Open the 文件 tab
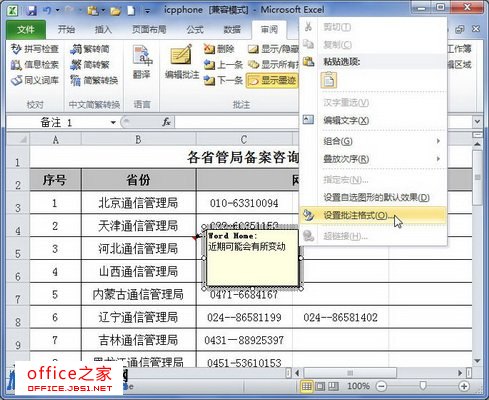The width and height of the screenshot is (489, 400). [x=26, y=29]
